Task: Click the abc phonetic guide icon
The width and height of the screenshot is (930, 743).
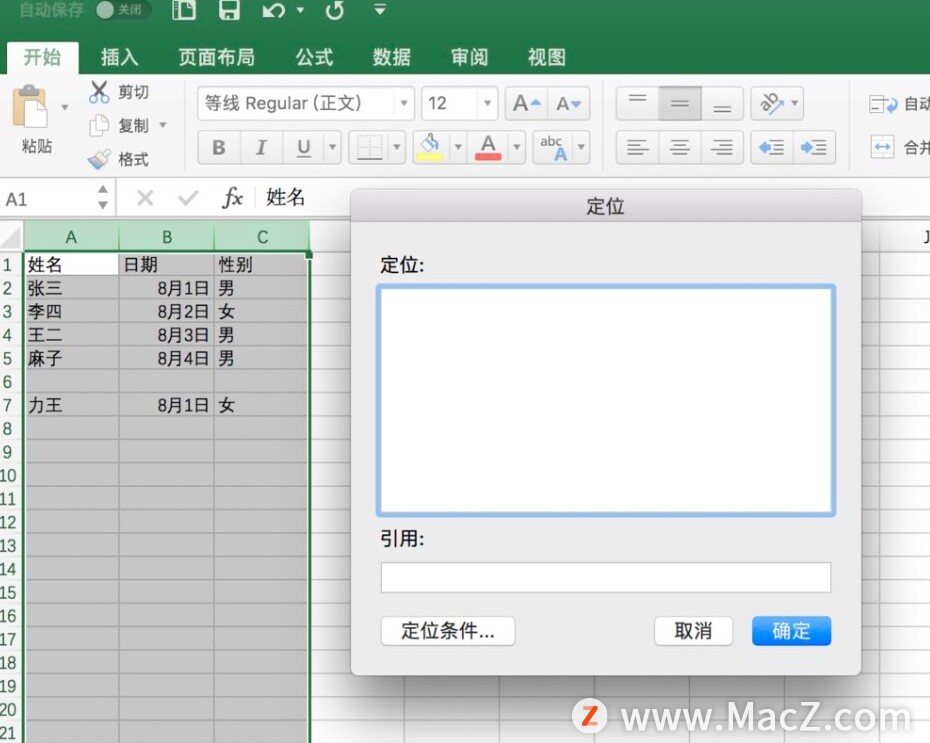Action: [553, 146]
